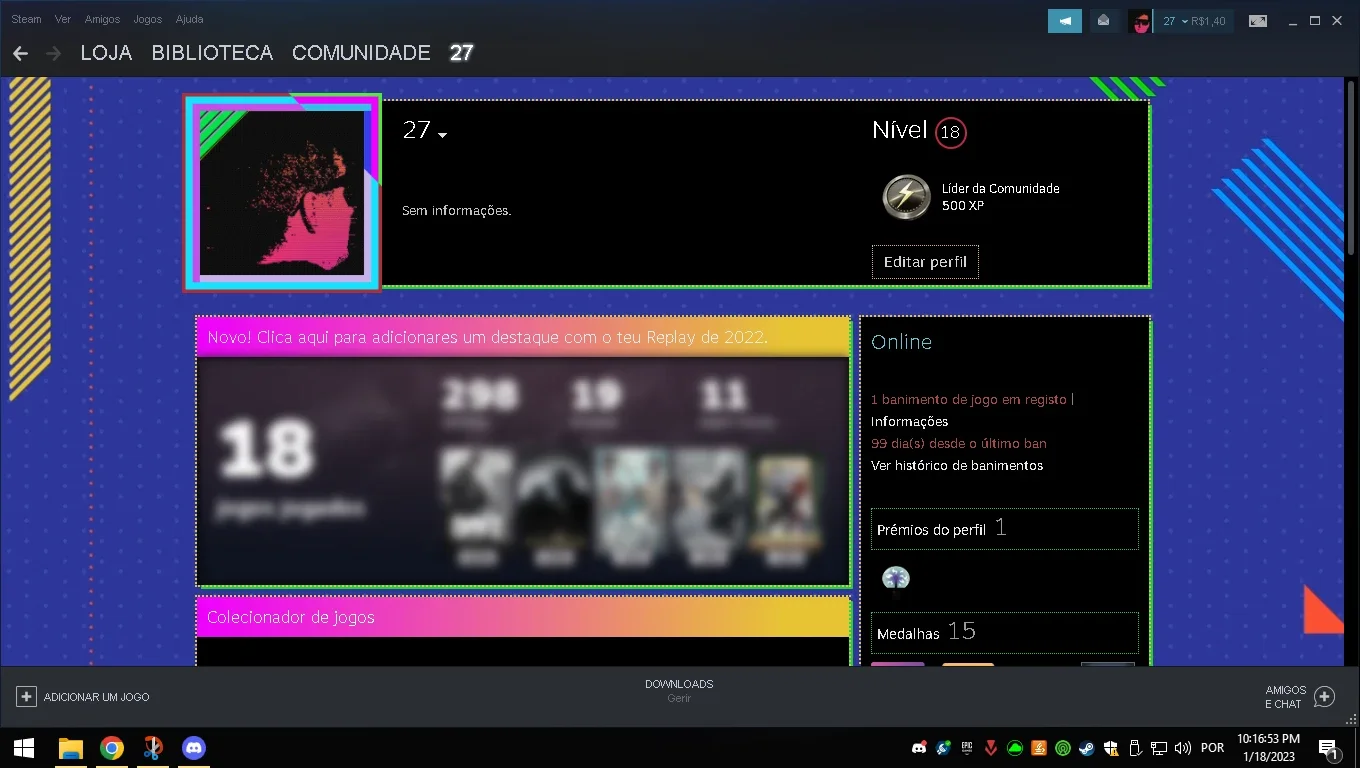Open the Ver menu
The image size is (1360, 768).
tap(63, 19)
